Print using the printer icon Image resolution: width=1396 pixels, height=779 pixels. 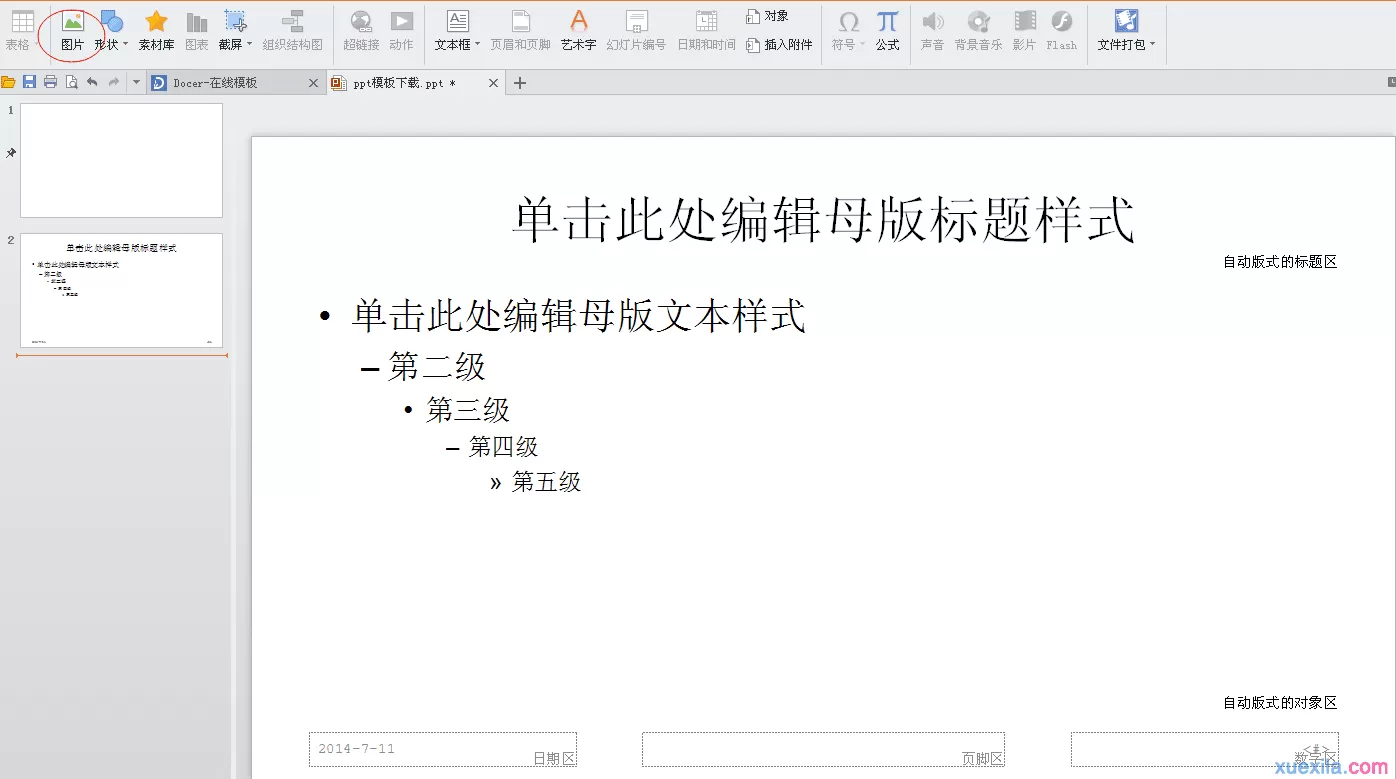click(x=50, y=82)
